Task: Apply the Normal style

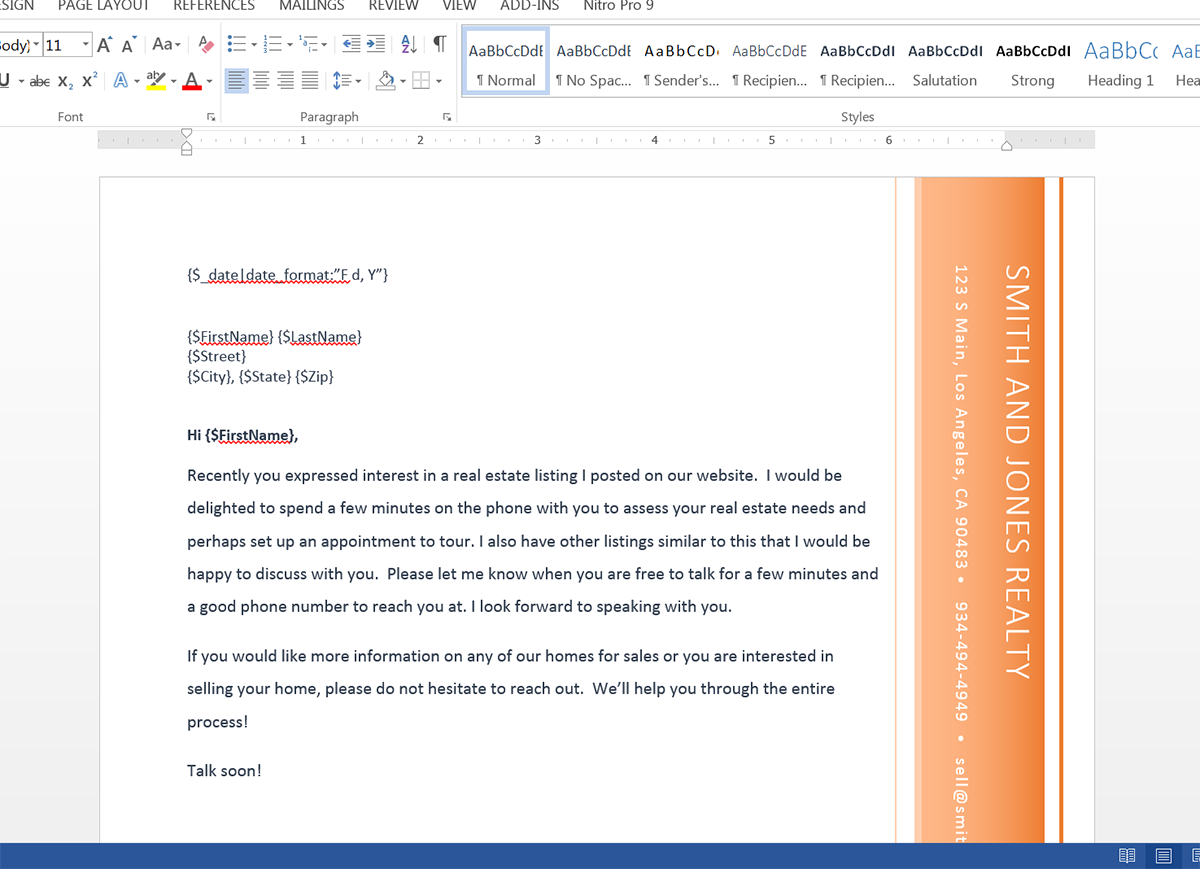Action: click(x=506, y=62)
